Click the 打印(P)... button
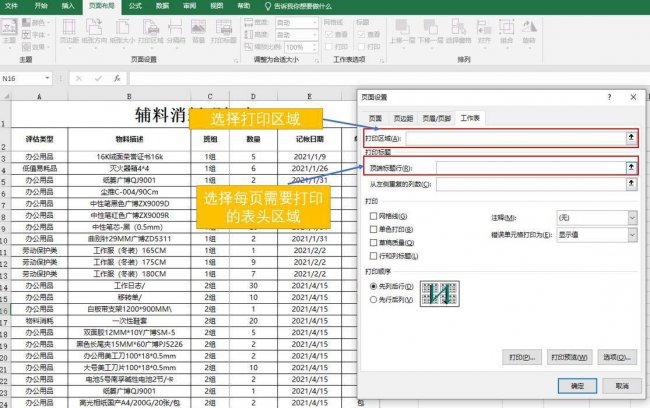The width and height of the screenshot is (650, 408). (522, 357)
